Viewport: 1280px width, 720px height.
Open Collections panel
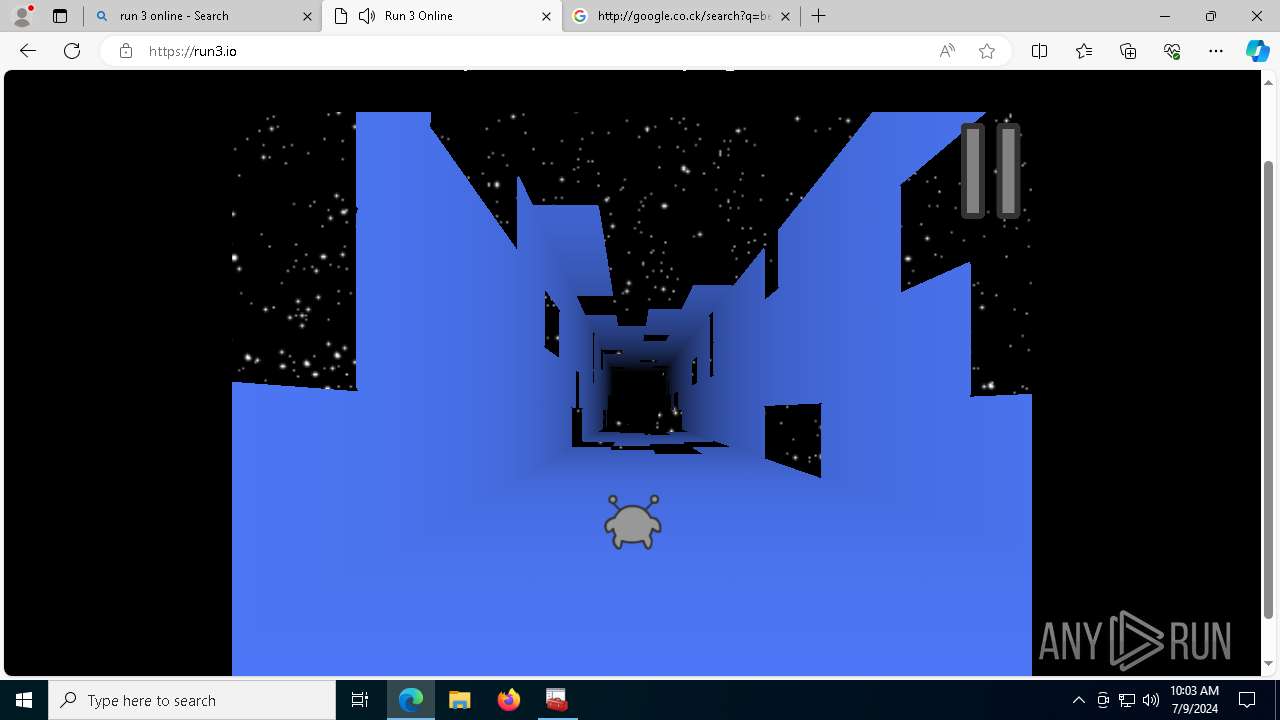click(x=1128, y=51)
